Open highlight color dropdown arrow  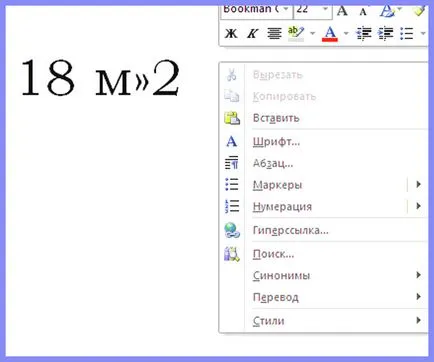(312, 33)
